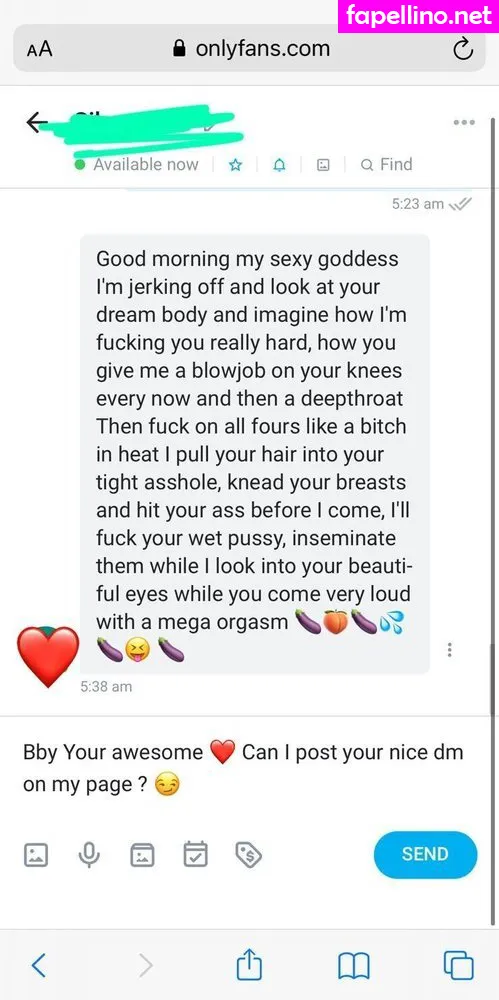Toggle the star favorite icon

(235, 165)
